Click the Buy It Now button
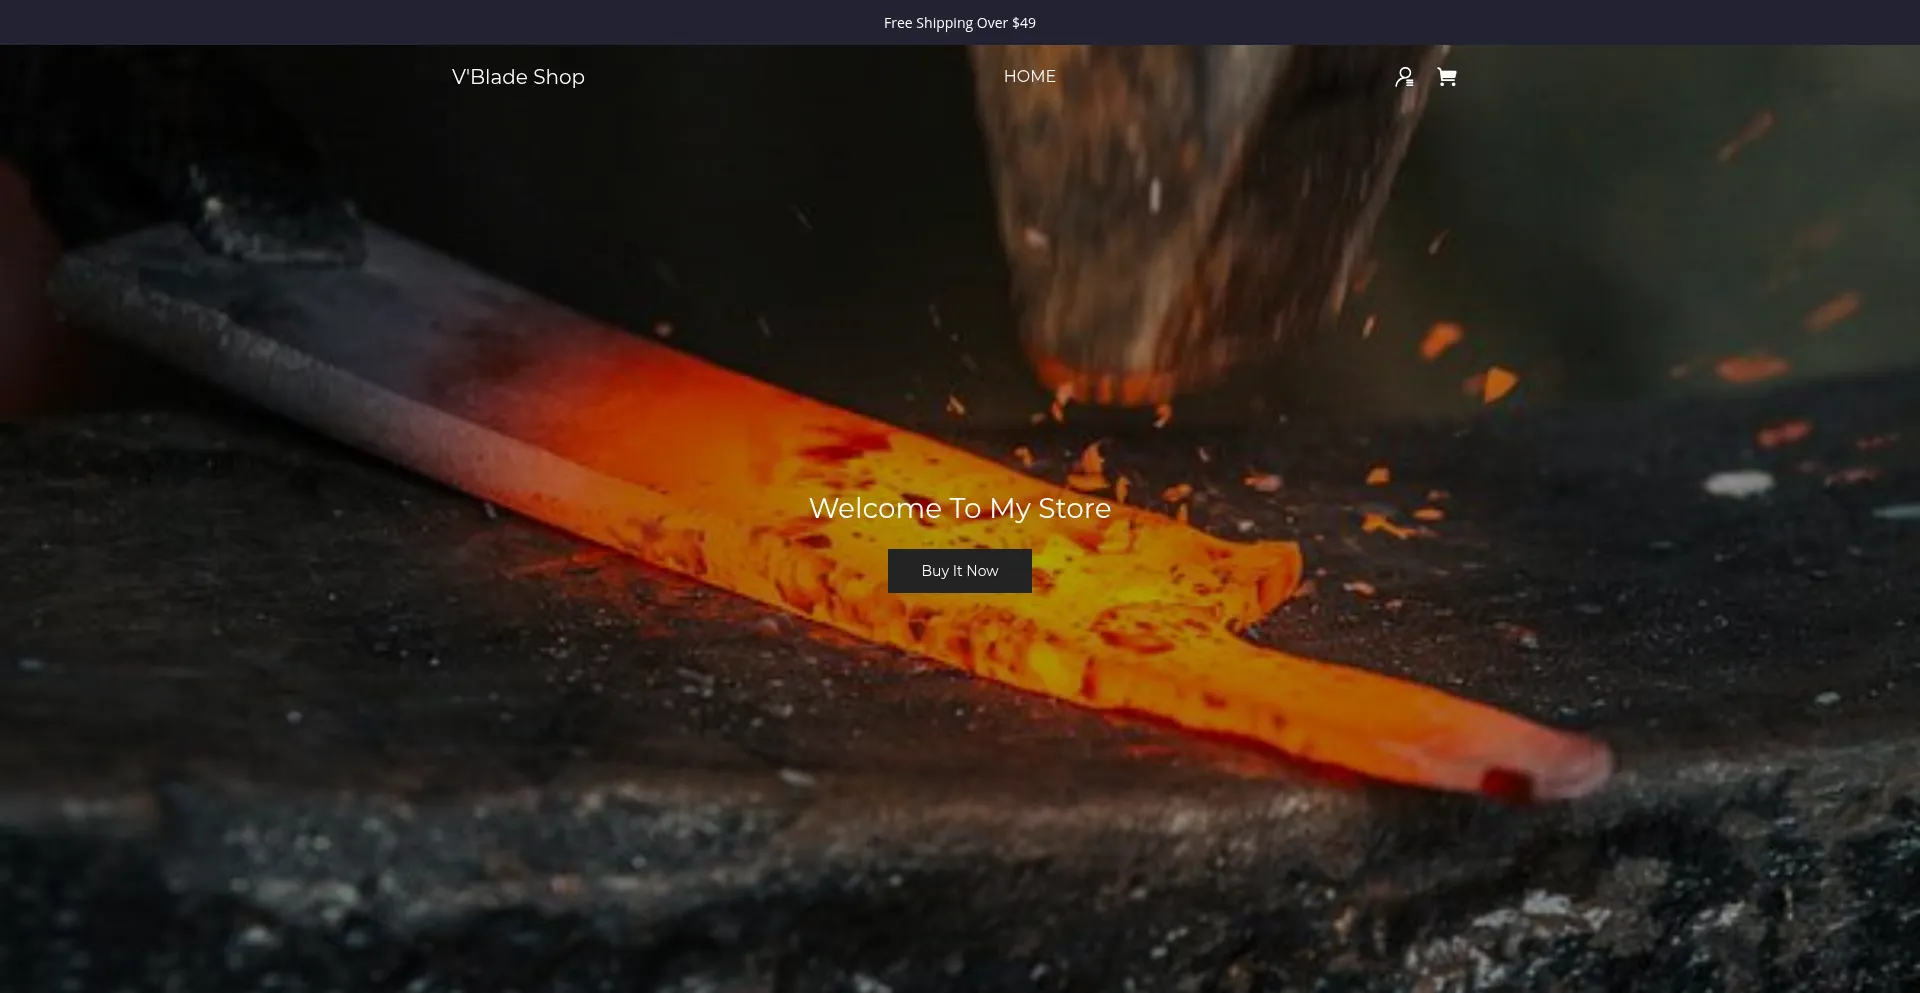Viewport: 1920px width, 993px height. pyautogui.click(x=959, y=571)
